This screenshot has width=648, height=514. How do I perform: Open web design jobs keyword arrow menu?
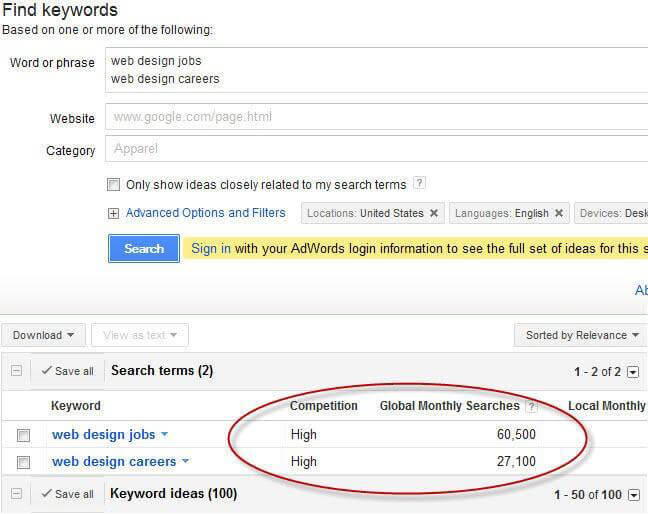click(x=164, y=435)
